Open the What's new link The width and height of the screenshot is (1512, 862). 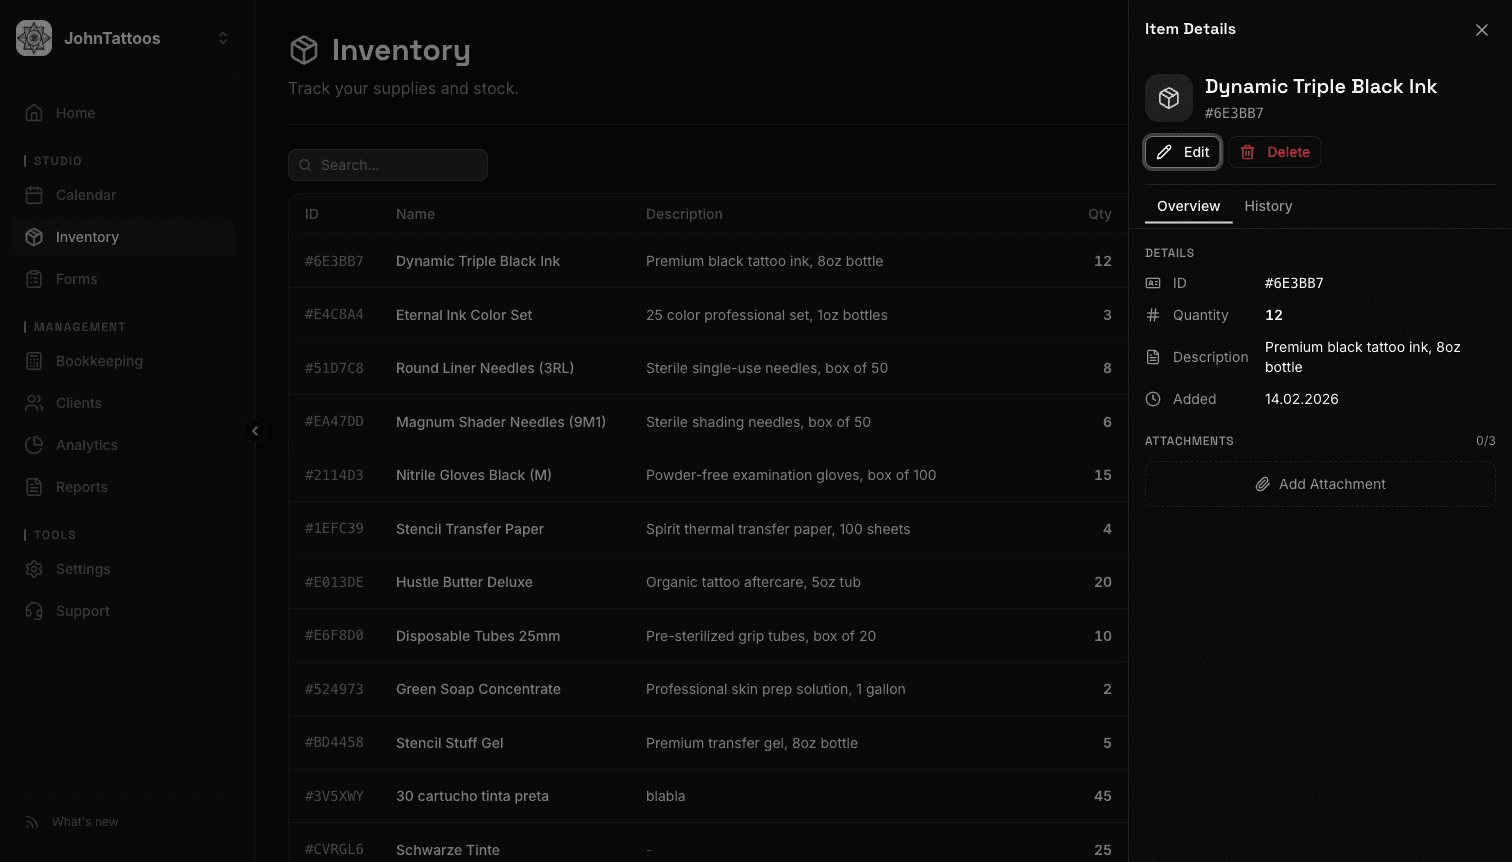(84, 821)
